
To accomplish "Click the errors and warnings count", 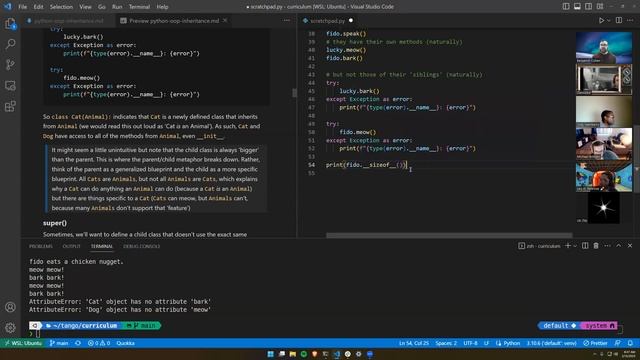I will pyautogui.click(x=99, y=343).
